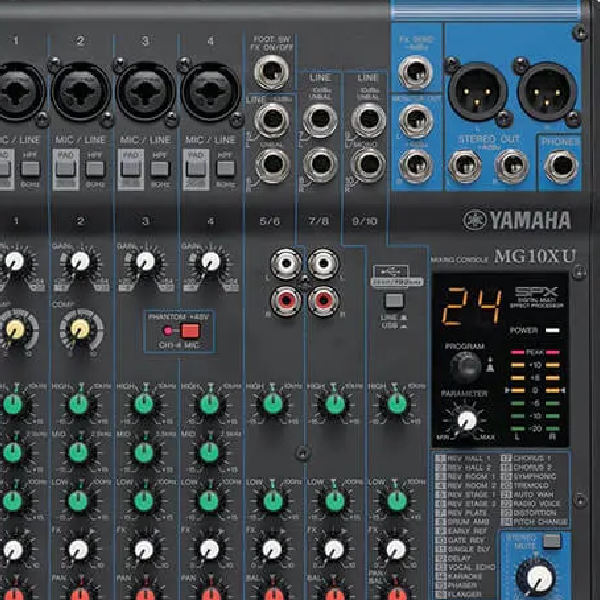600x600 pixels.
Task: Click the channel 3 LOW EQ knob
Action: click(x=144, y=501)
